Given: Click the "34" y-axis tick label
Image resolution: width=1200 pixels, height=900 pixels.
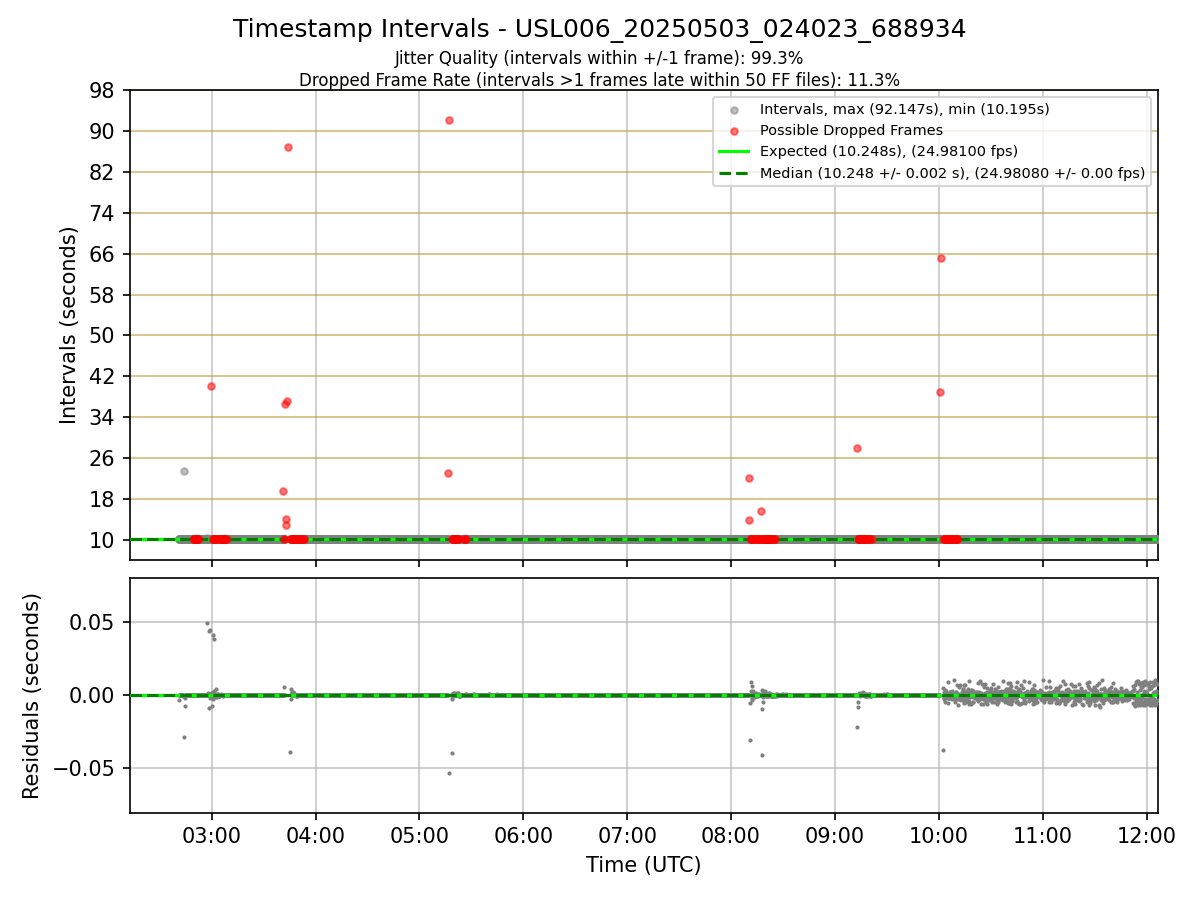Looking at the screenshot, I should 105,417.
